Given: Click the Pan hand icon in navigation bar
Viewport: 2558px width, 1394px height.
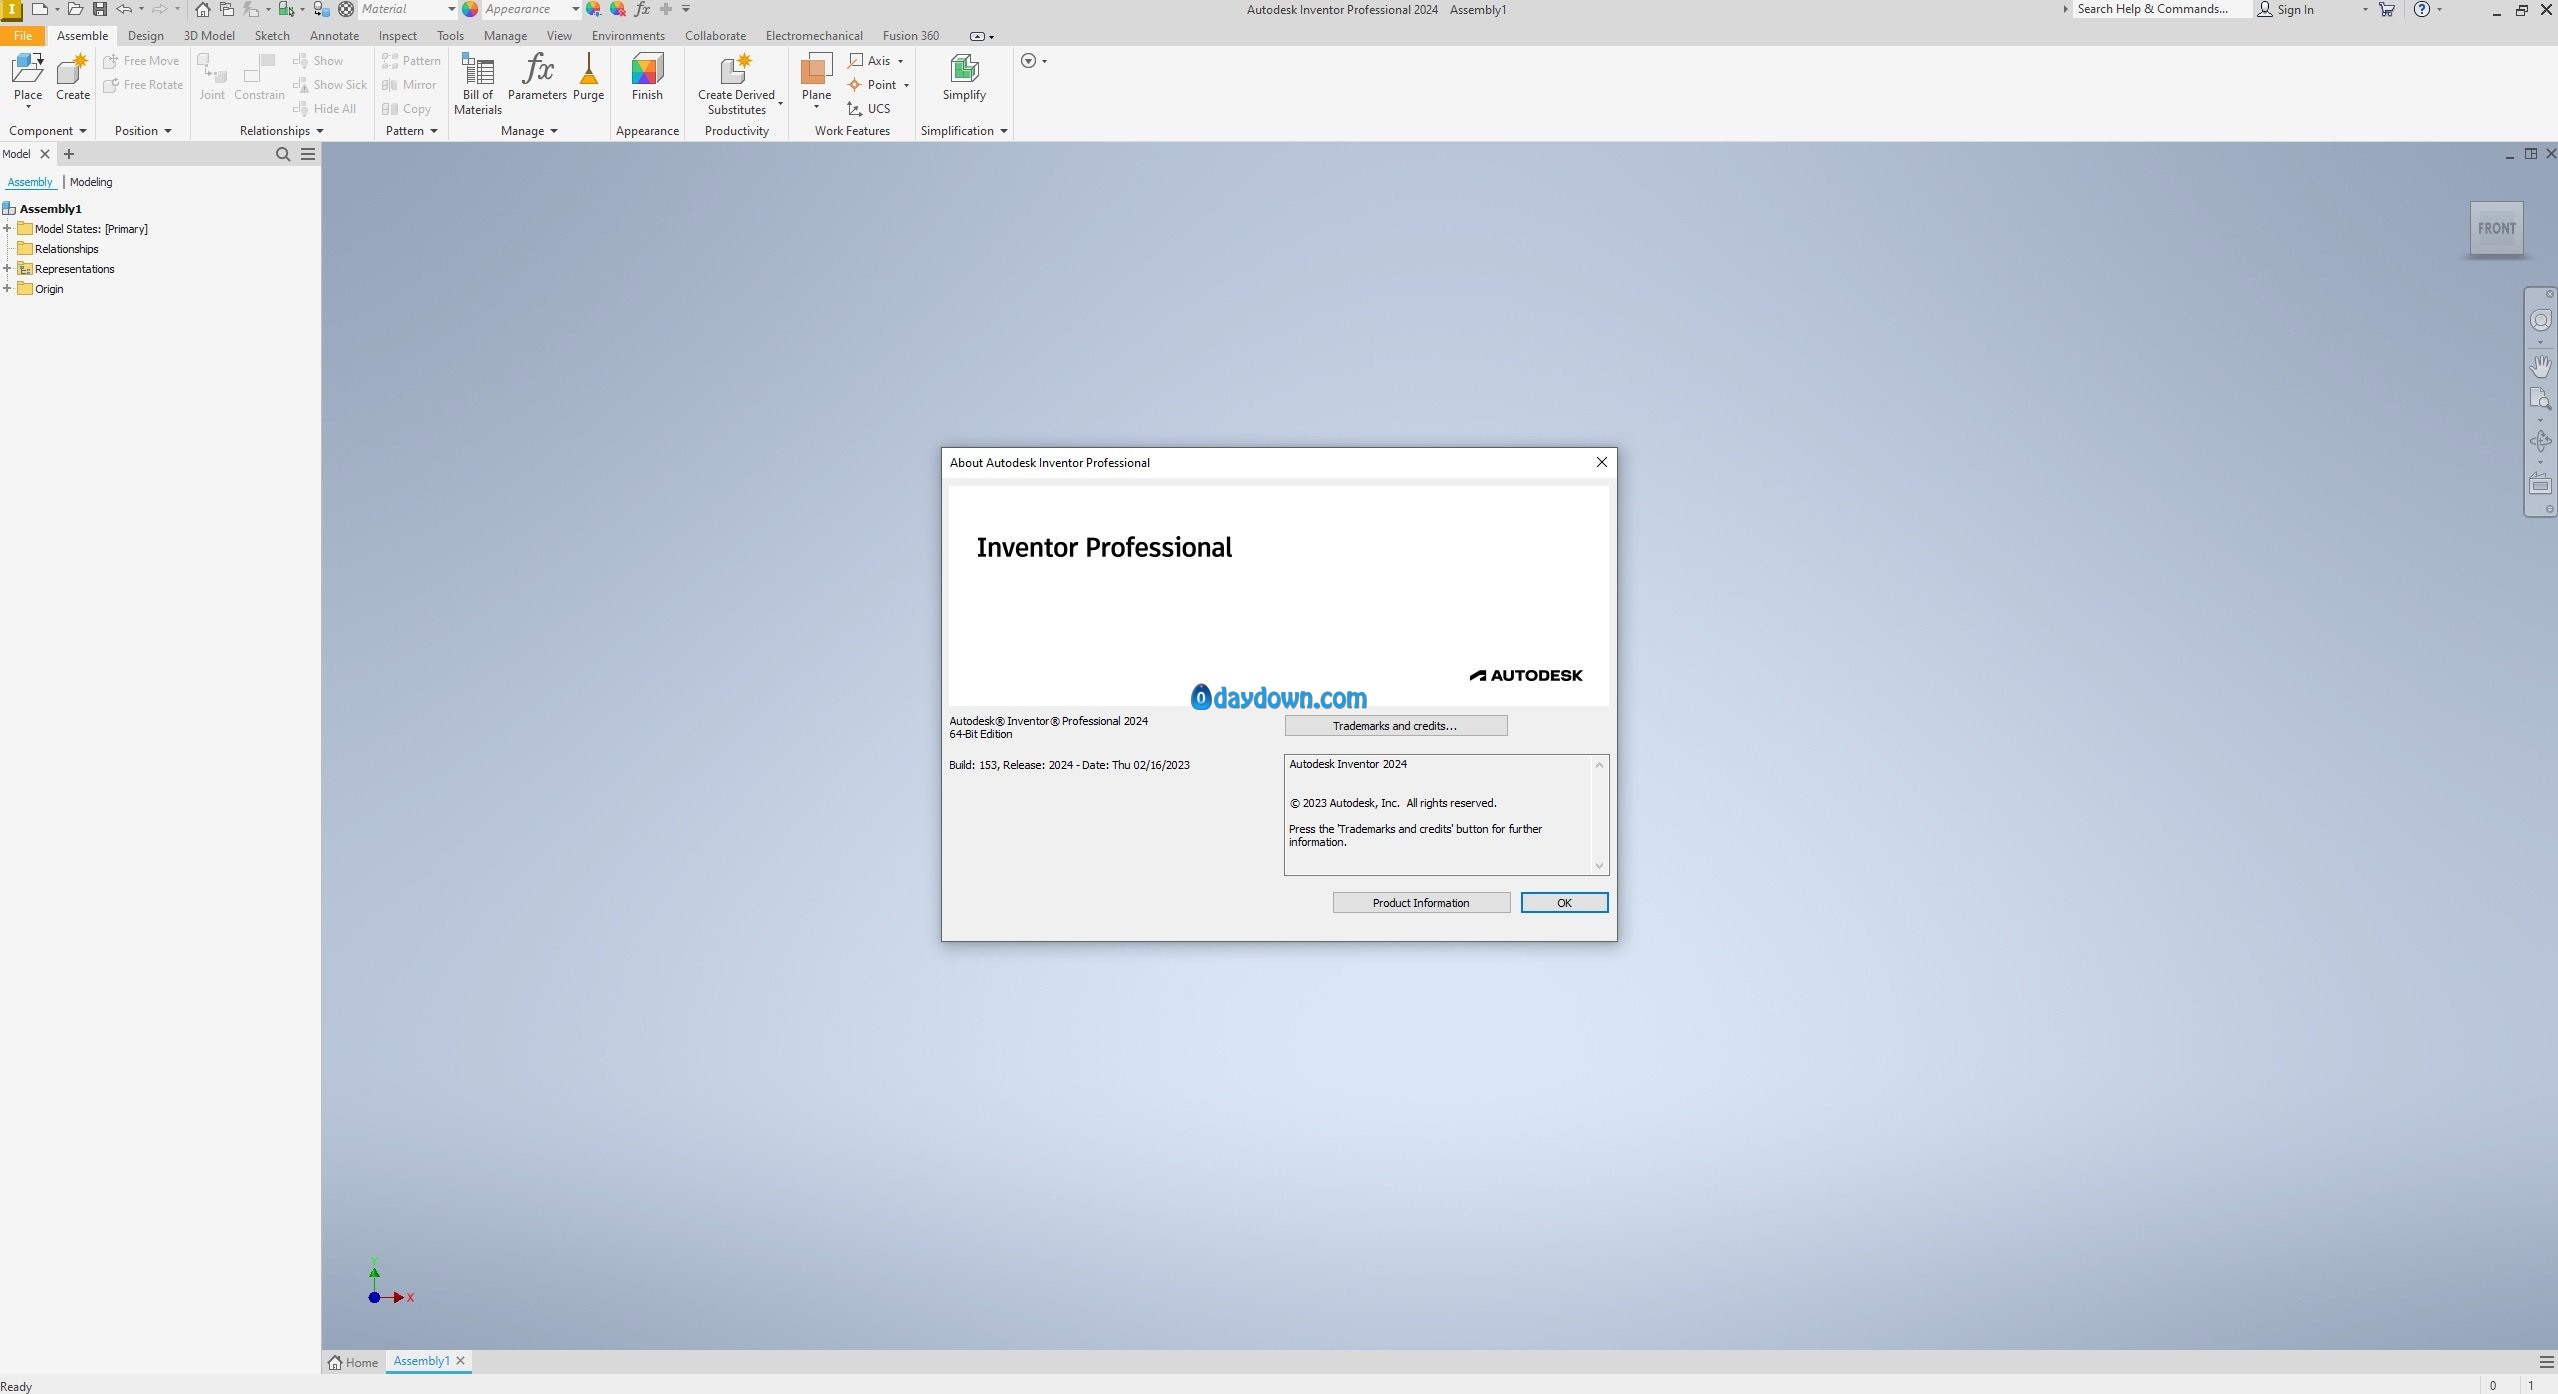Looking at the screenshot, I should (x=2540, y=365).
